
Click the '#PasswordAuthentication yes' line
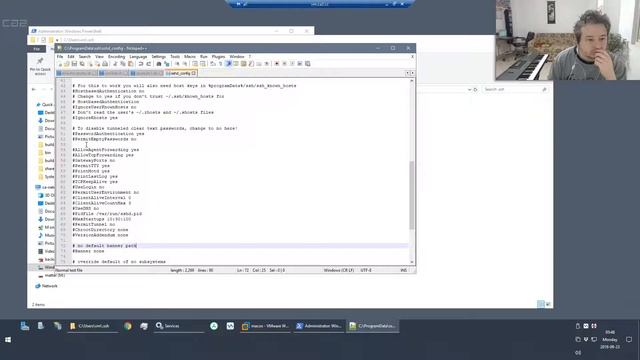(108, 133)
